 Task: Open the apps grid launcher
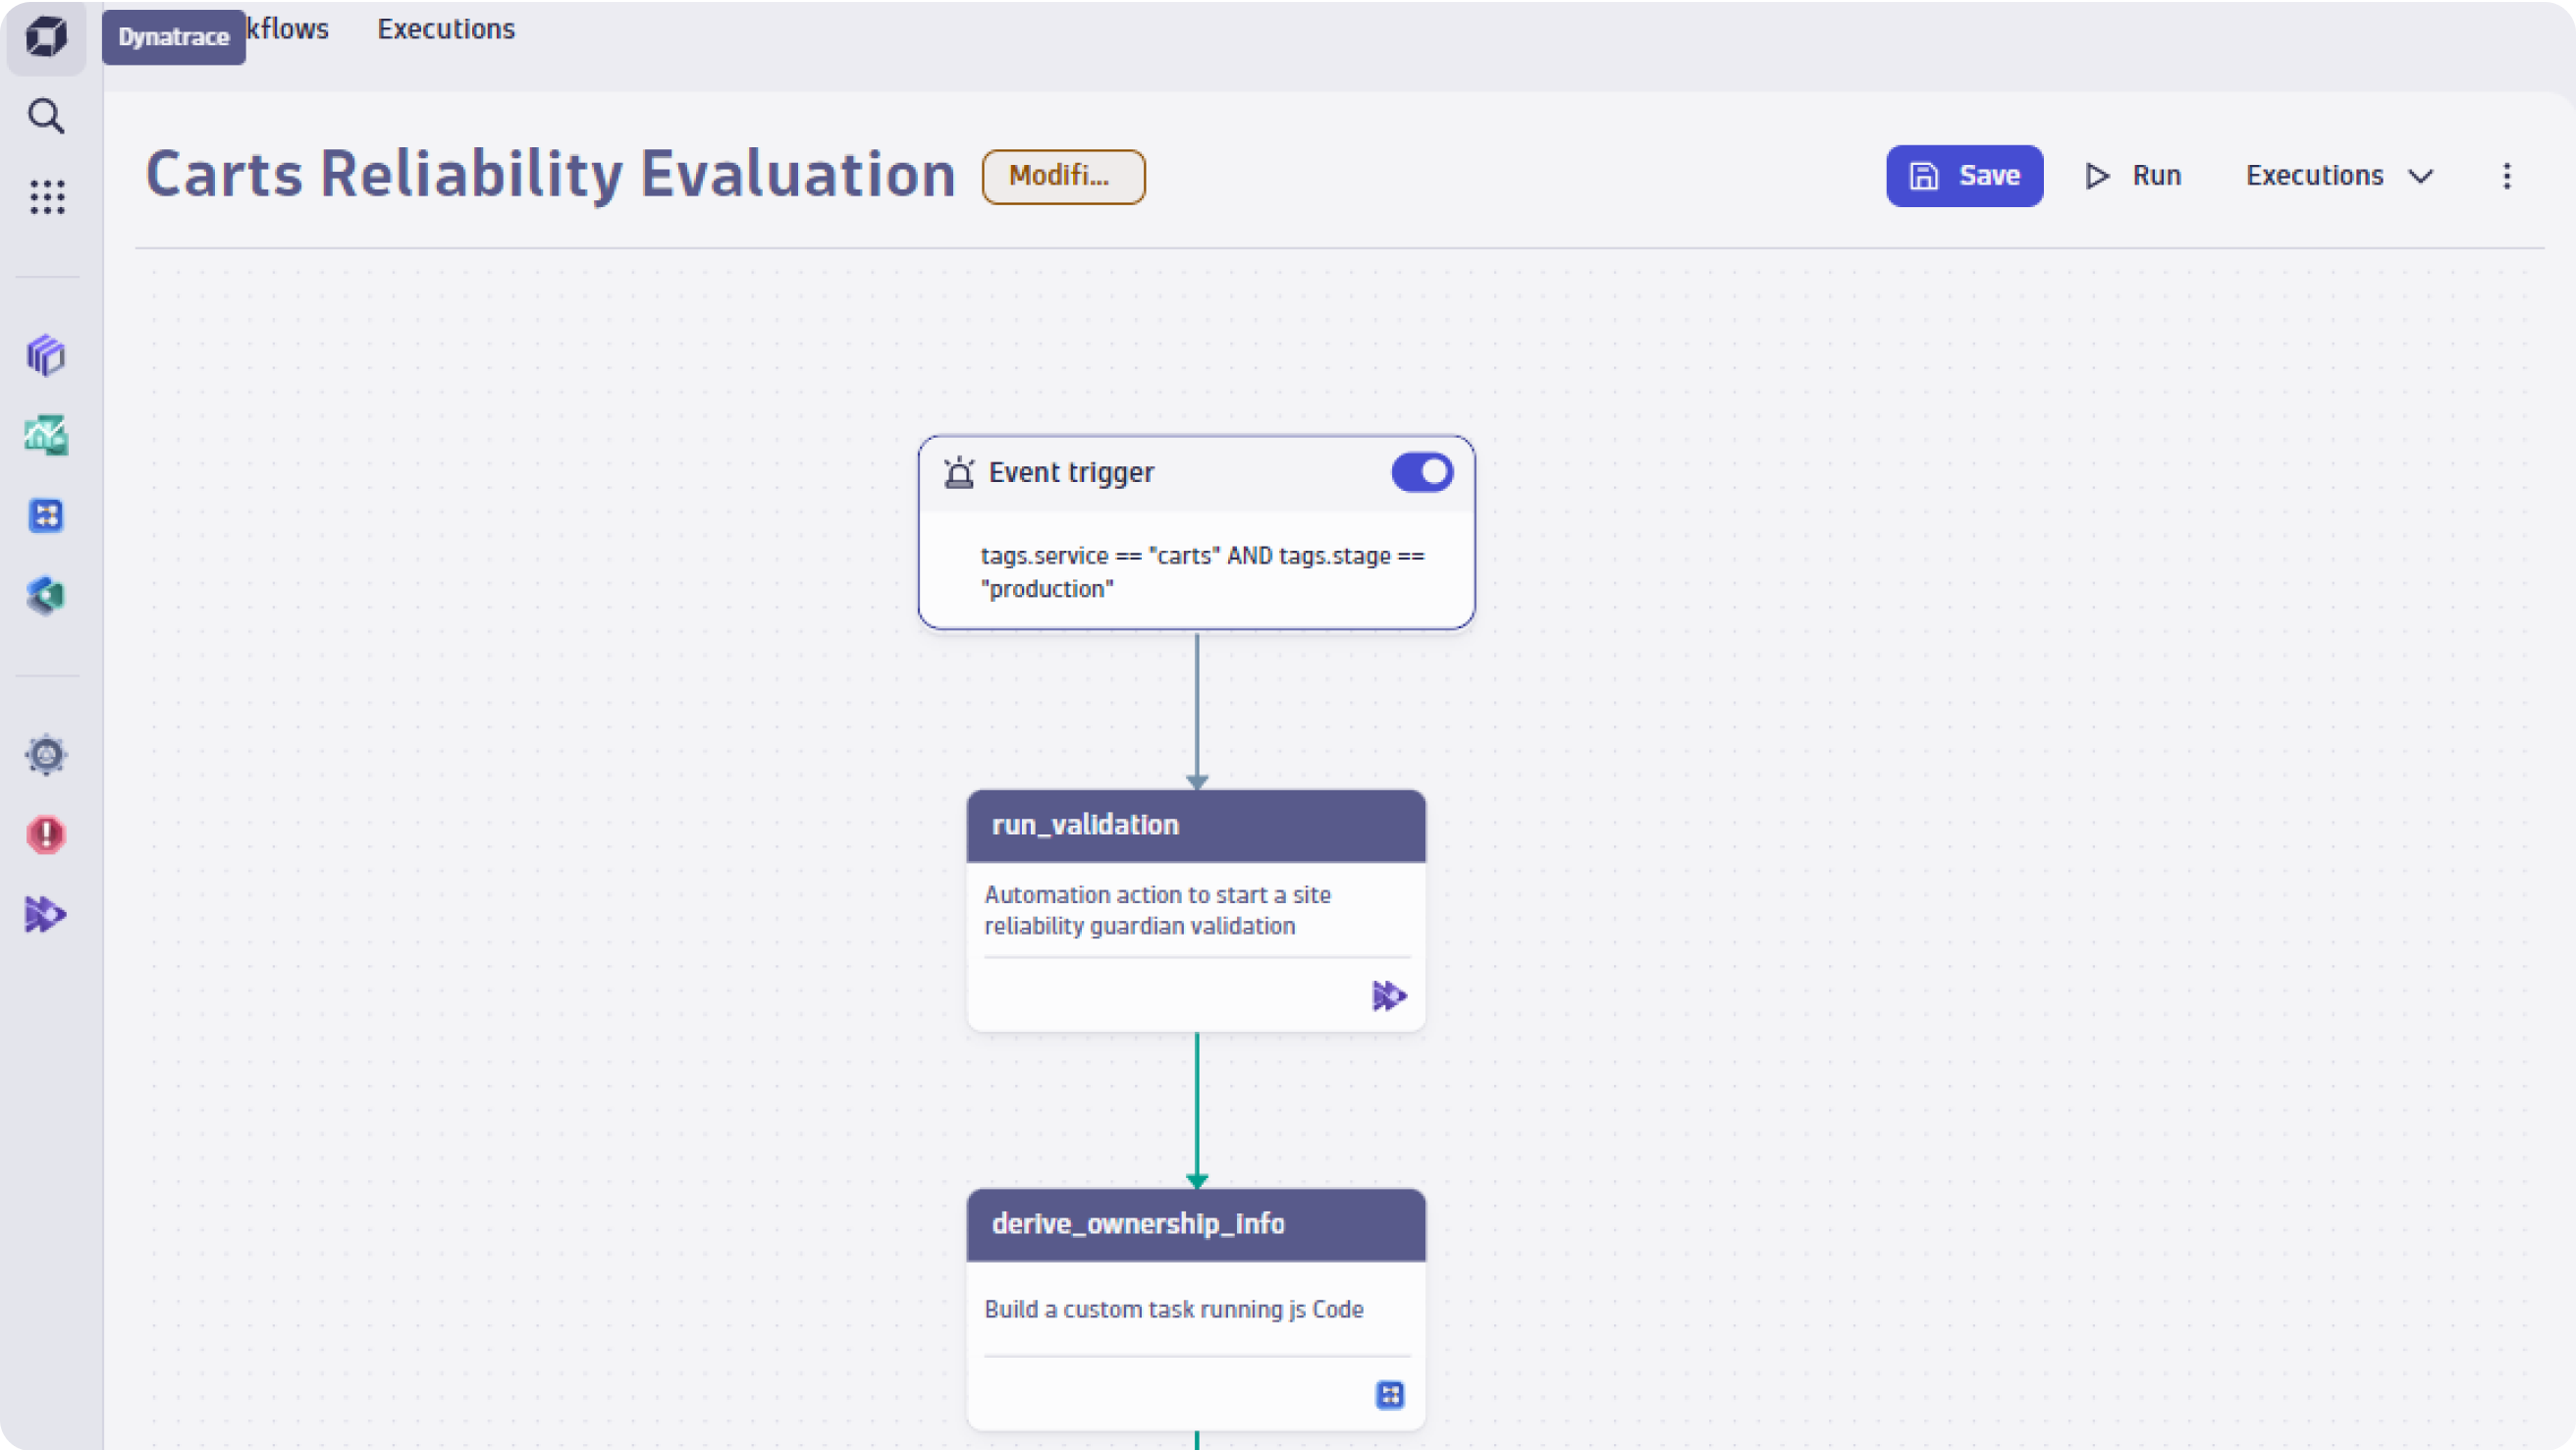click(46, 197)
